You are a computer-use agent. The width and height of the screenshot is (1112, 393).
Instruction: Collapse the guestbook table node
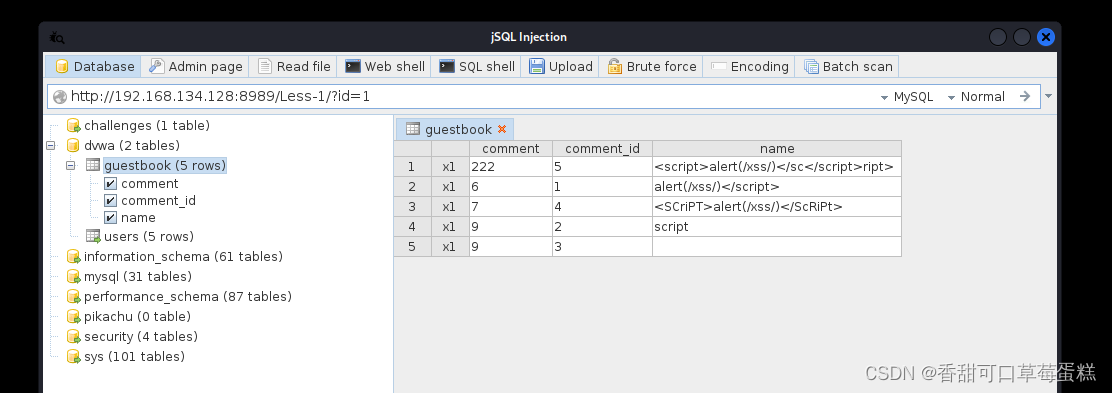coord(70,165)
